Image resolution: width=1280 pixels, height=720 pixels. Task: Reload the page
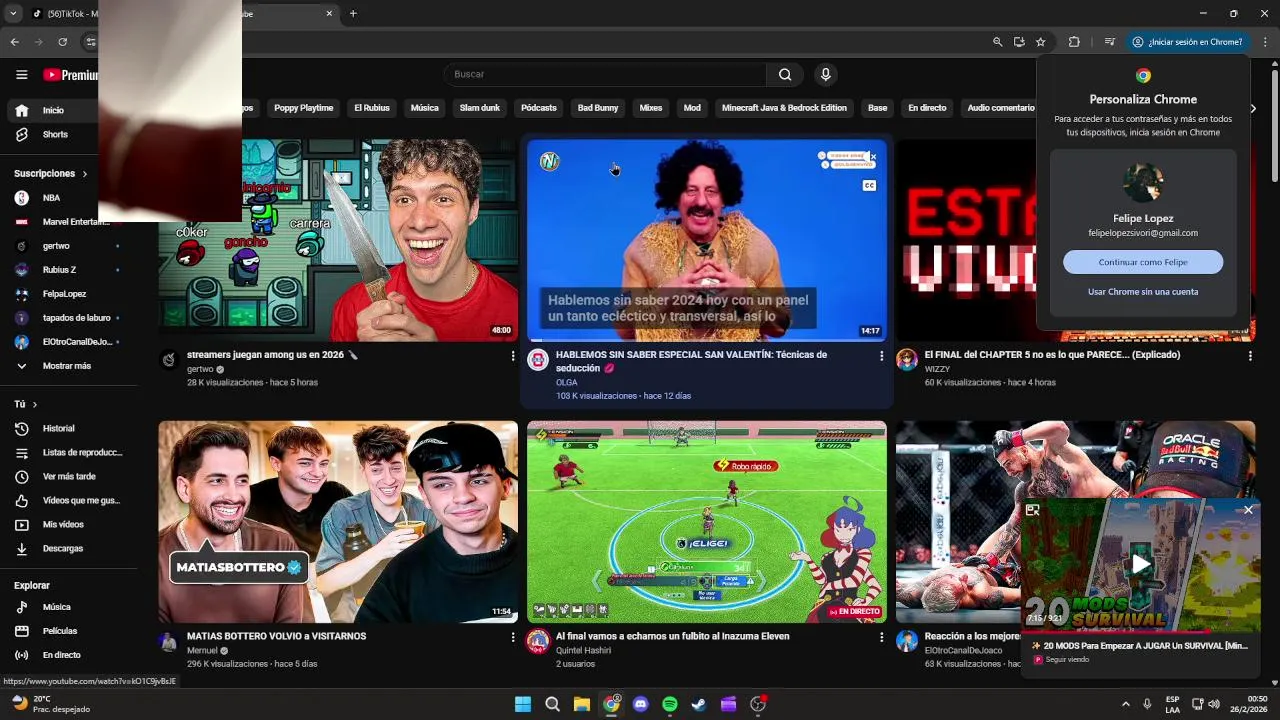pyautogui.click(x=62, y=42)
